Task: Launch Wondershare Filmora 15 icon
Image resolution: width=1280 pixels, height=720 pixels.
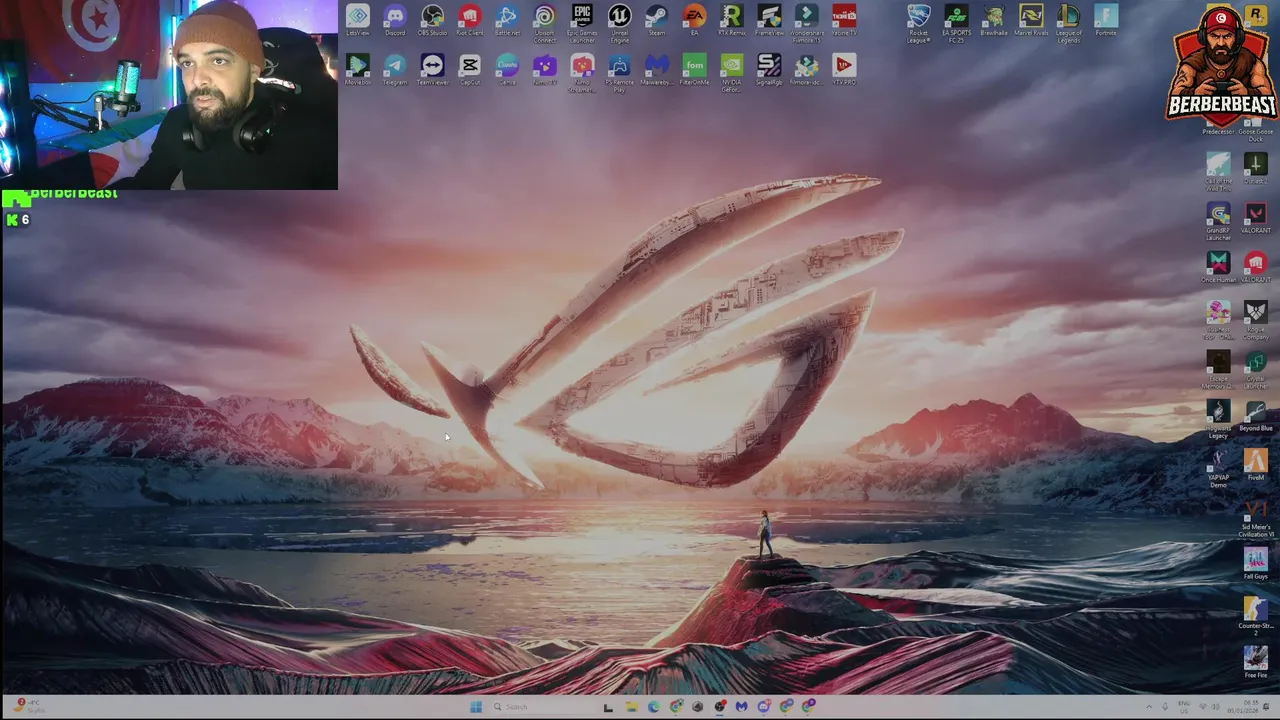Action: point(807,23)
